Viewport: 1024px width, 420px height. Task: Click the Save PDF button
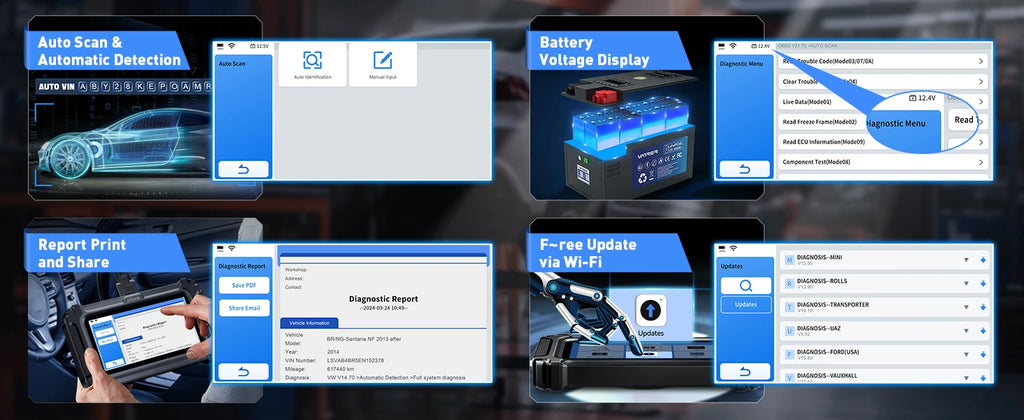(244, 285)
